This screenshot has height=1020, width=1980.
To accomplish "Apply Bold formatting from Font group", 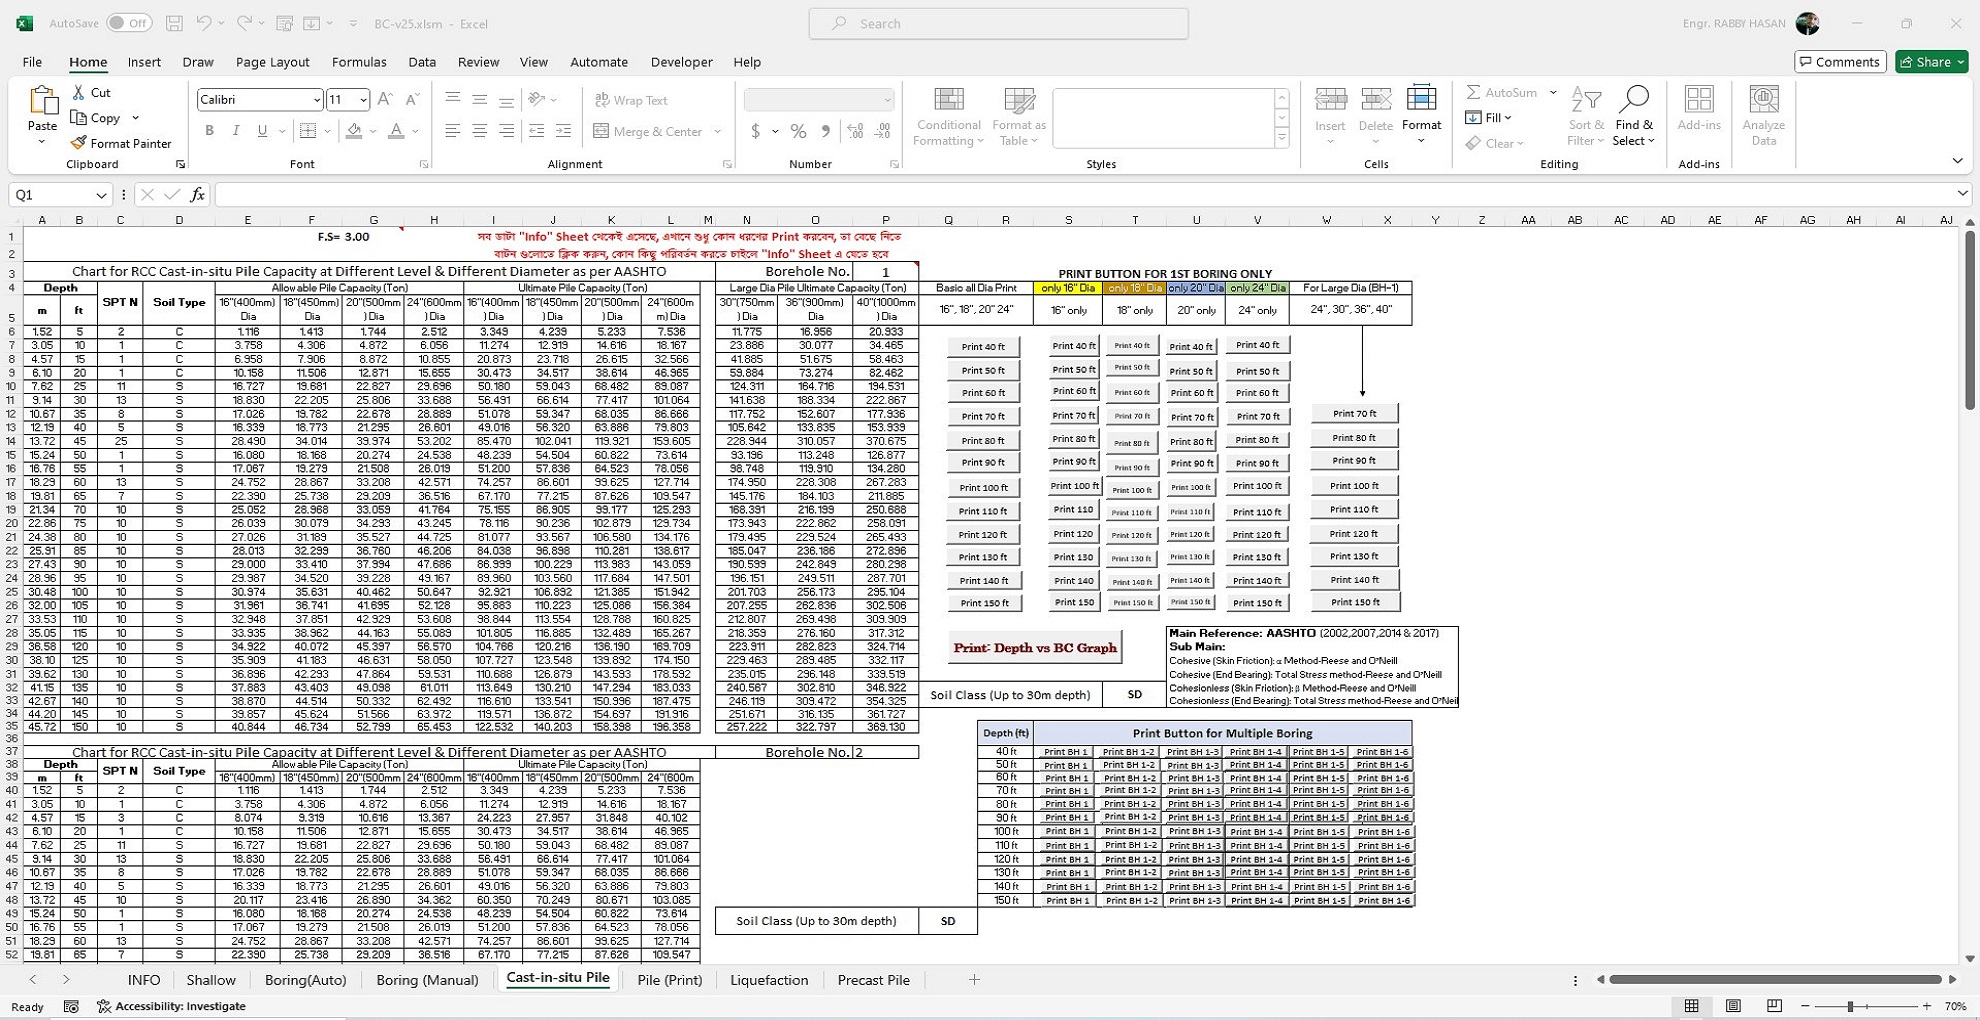I will [x=209, y=131].
